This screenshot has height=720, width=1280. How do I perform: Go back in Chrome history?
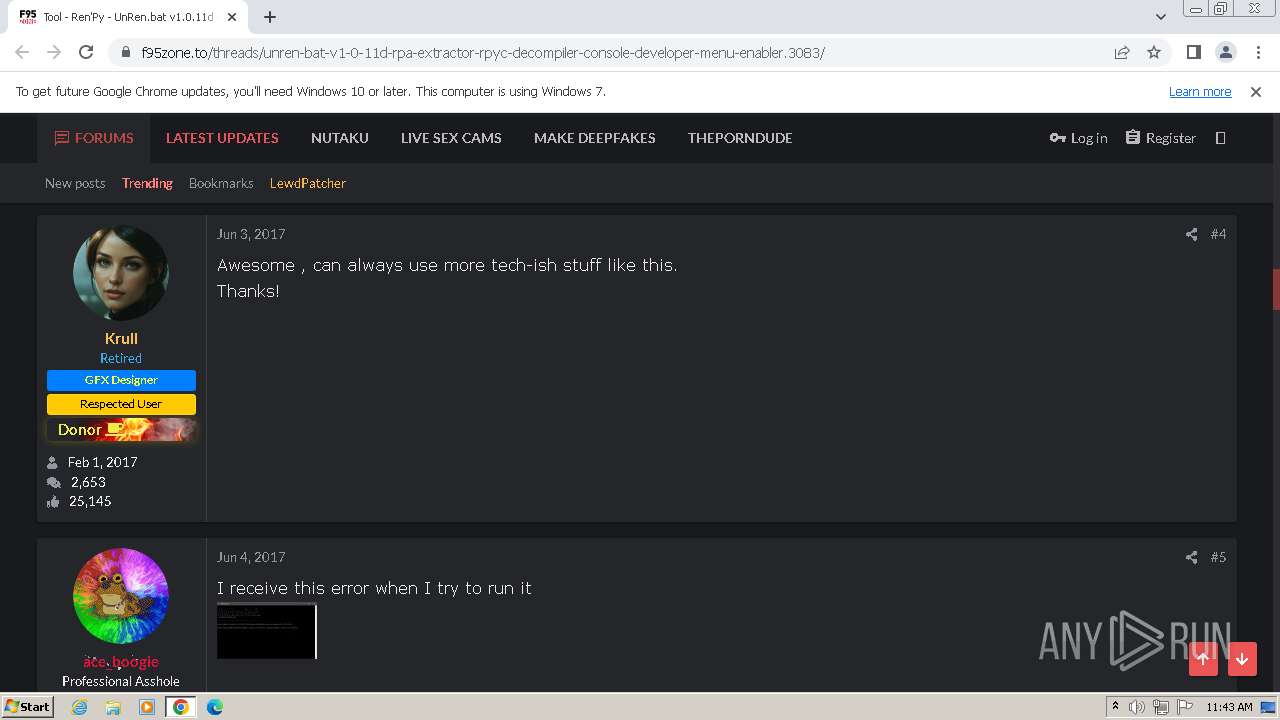pos(22,52)
